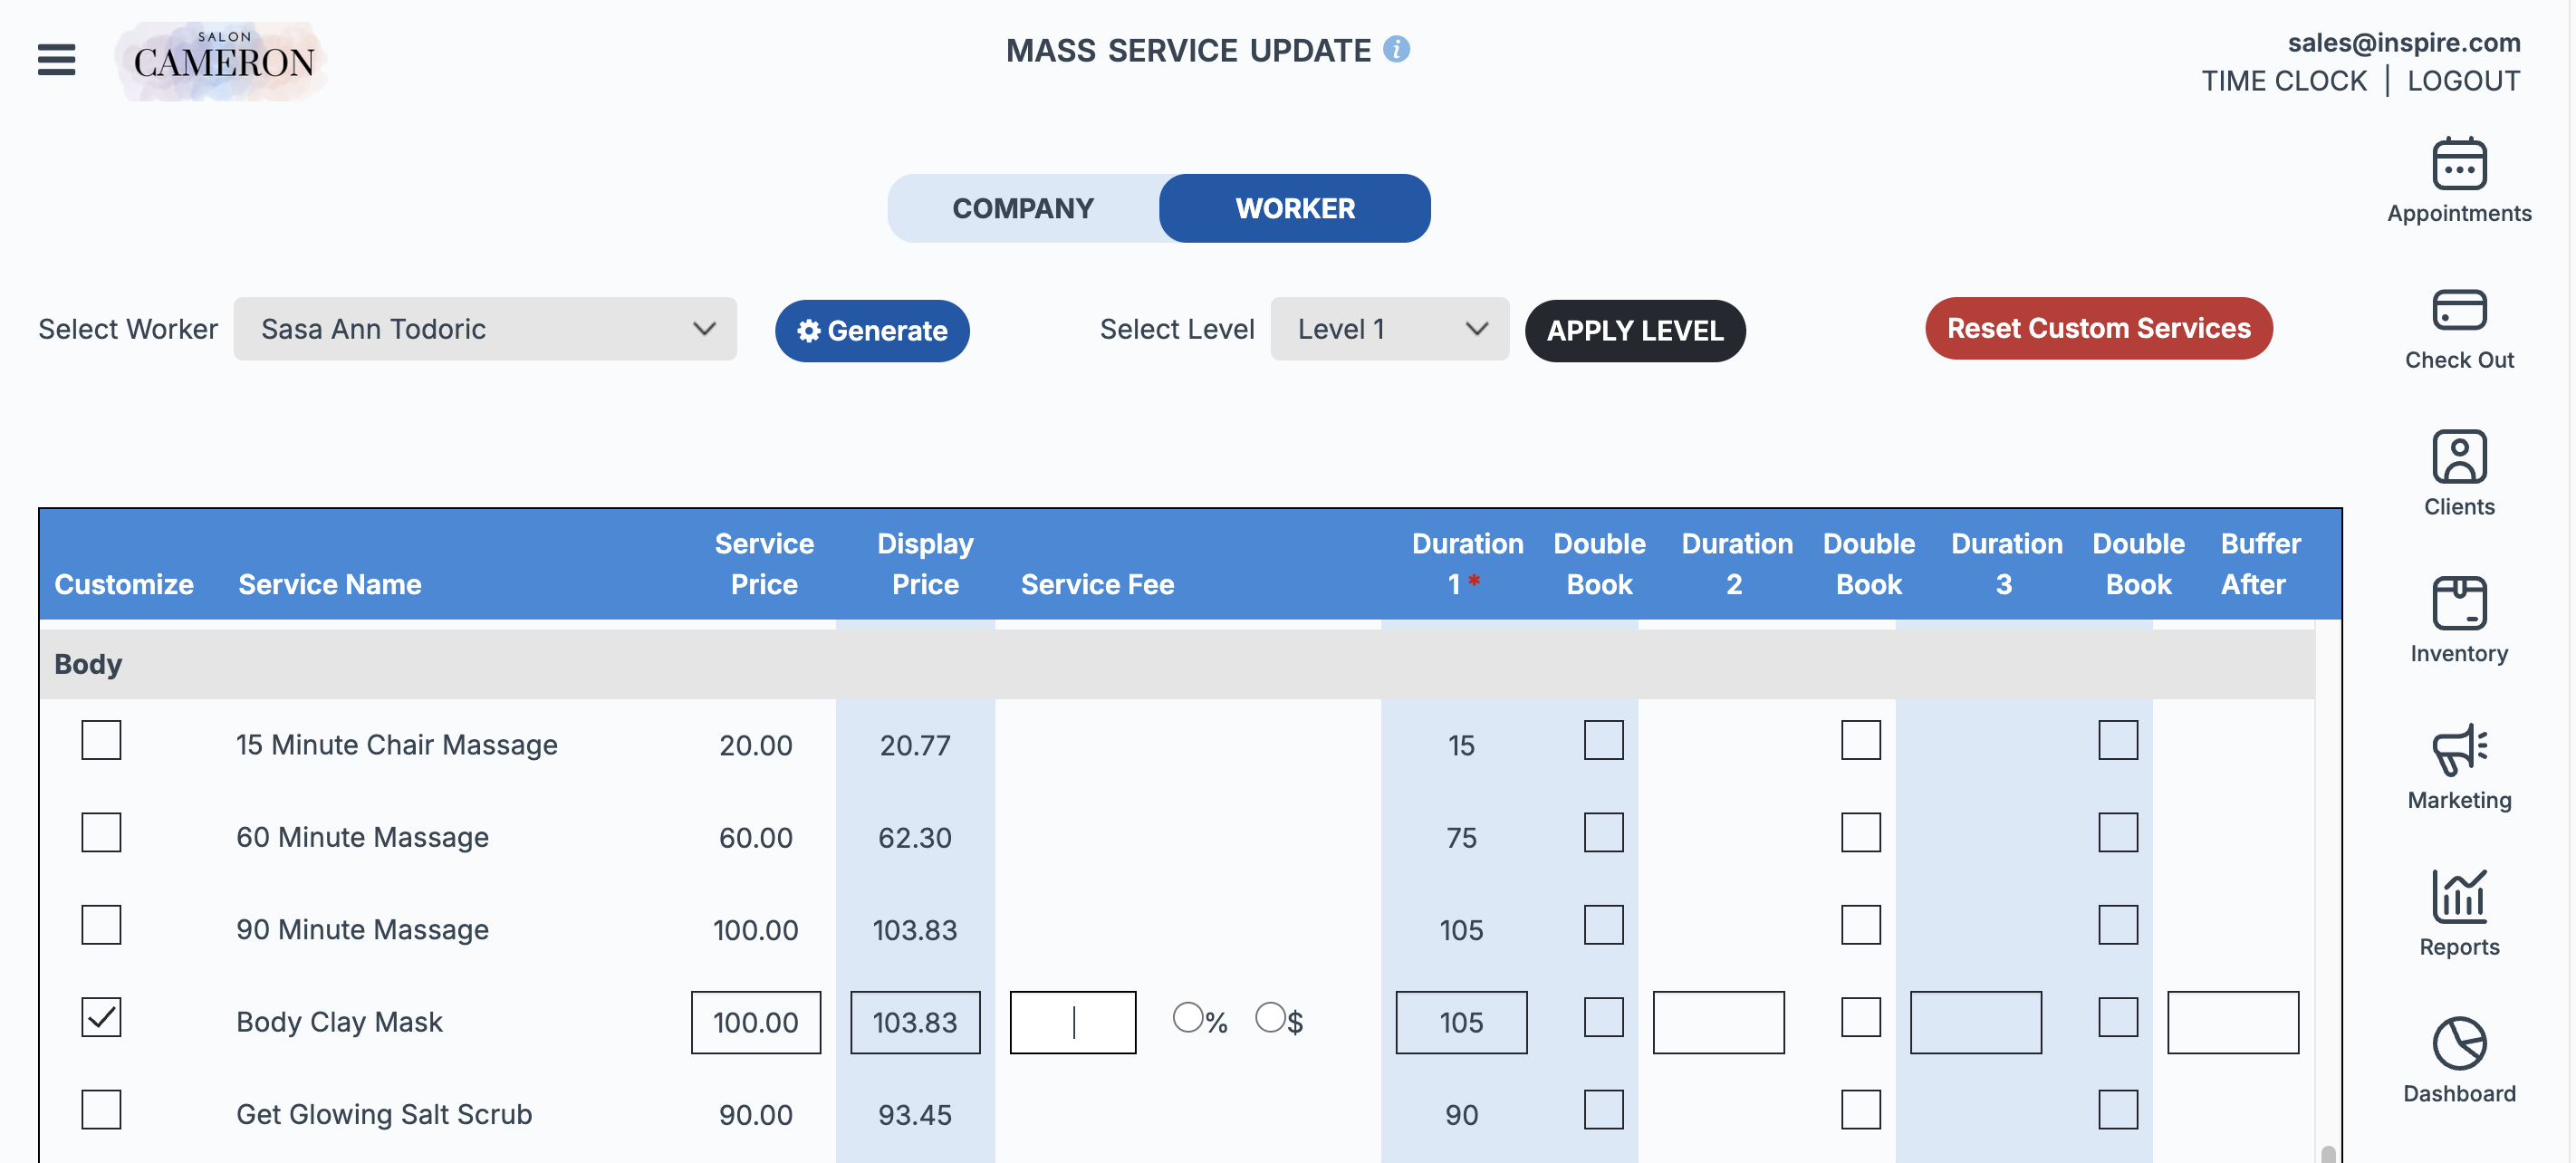Viewport: 2576px width, 1163px height.
Task: Edit Body Clay Mask display price field
Action: [915, 1023]
